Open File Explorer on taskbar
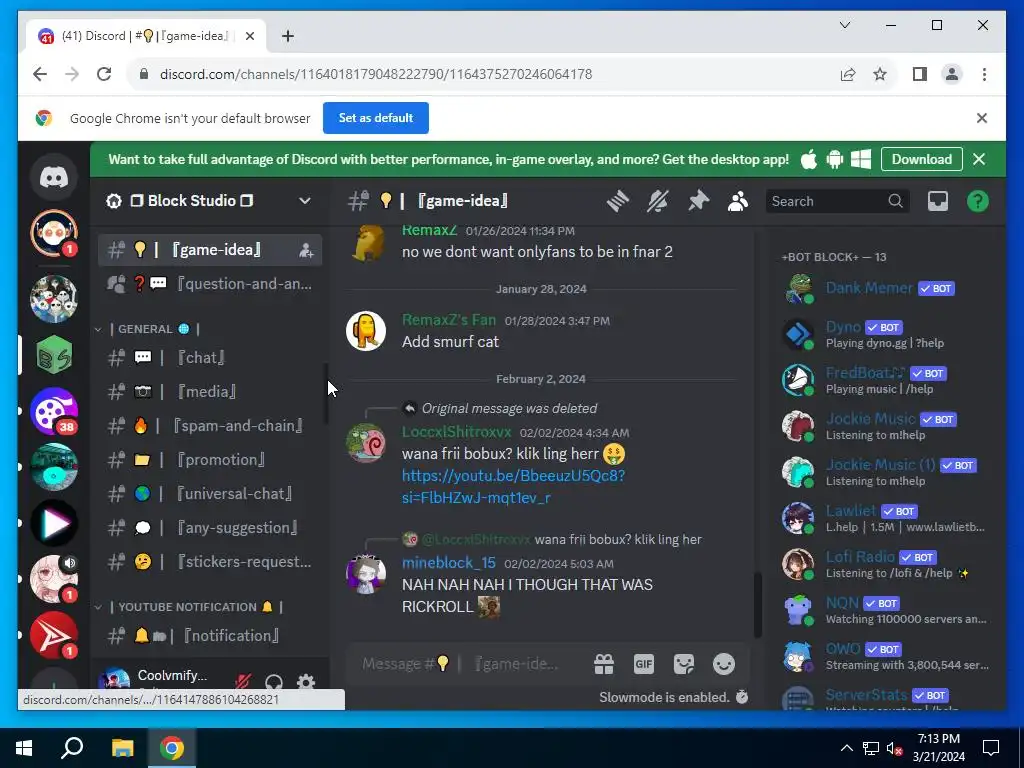Image resolution: width=1024 pixels, height=768 pixels. (122, 748)
